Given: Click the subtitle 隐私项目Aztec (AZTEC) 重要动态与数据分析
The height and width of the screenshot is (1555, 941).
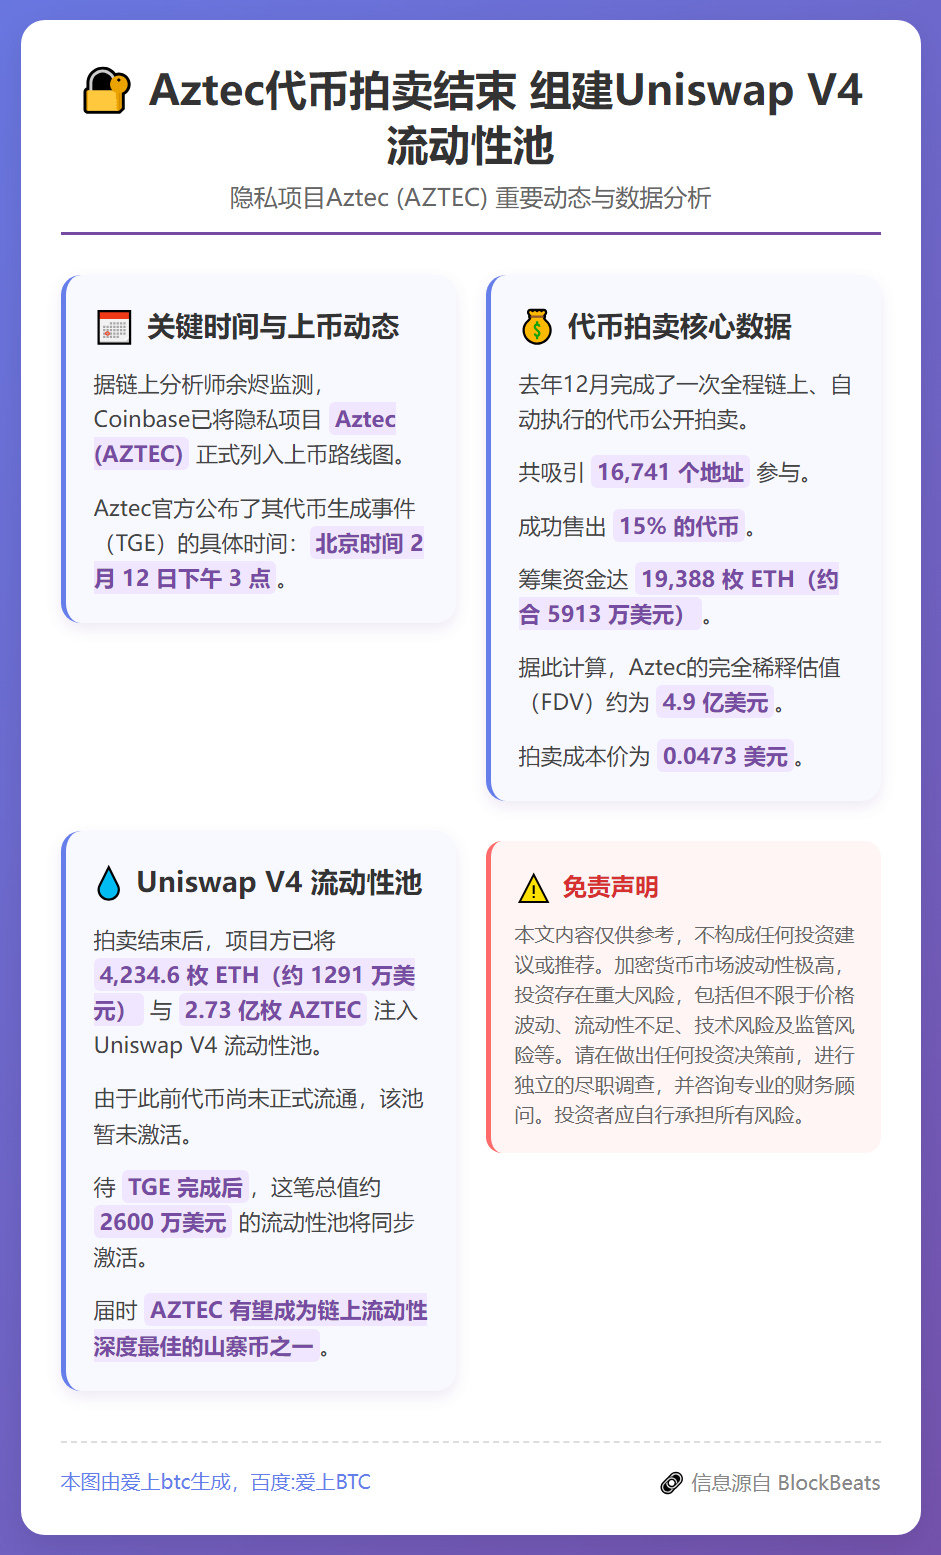Looking at the screenshot, I should pyautogui.click(x=470, y=198).
